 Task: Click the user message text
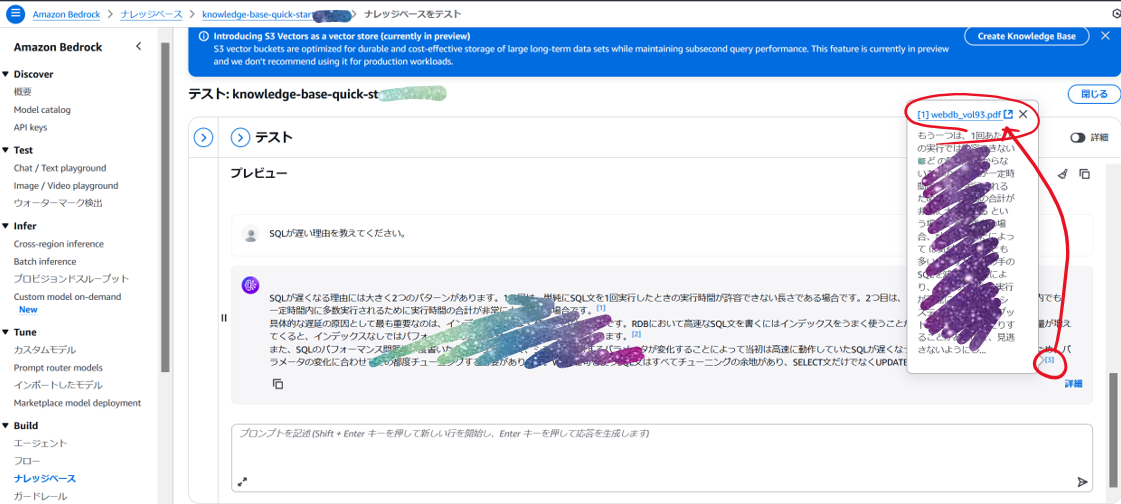337,234
